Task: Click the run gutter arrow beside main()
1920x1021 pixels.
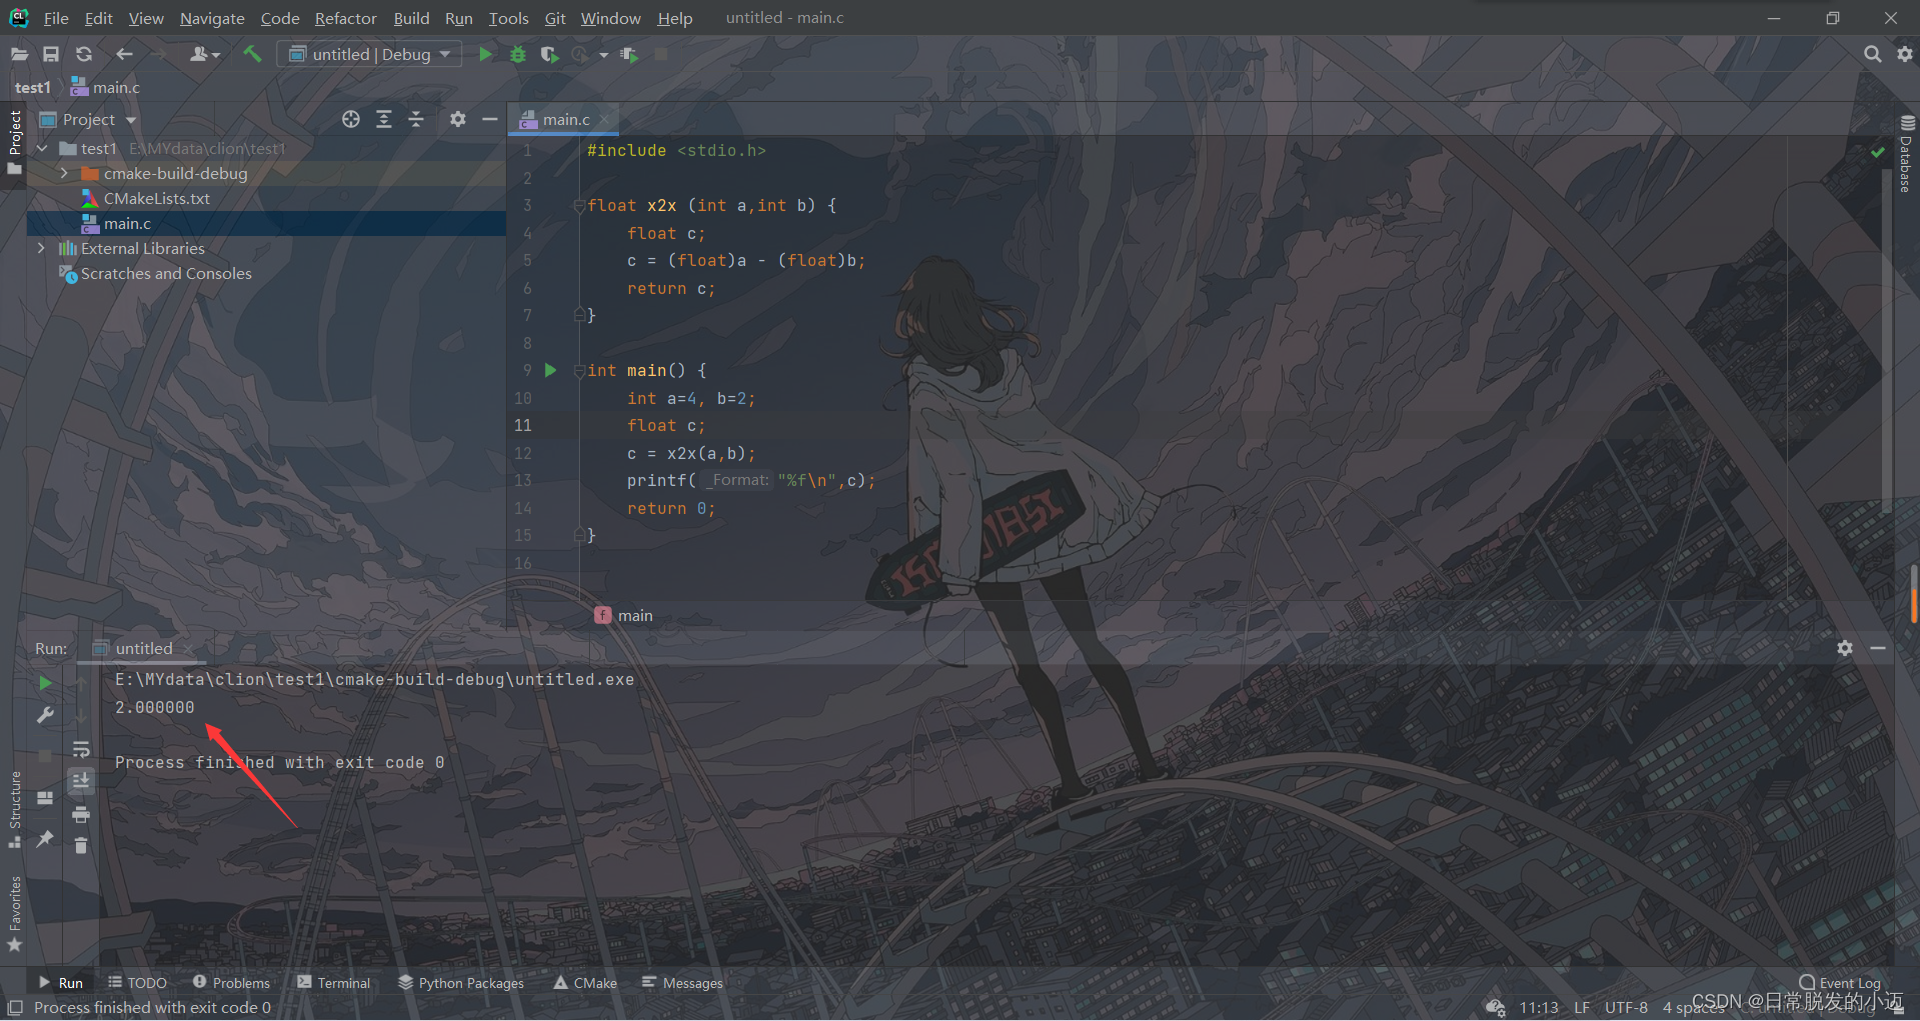Action: [550, 370]
